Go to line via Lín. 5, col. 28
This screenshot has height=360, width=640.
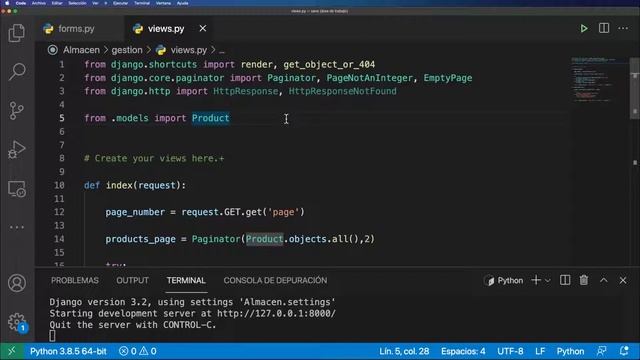click(x=404, y=351)
